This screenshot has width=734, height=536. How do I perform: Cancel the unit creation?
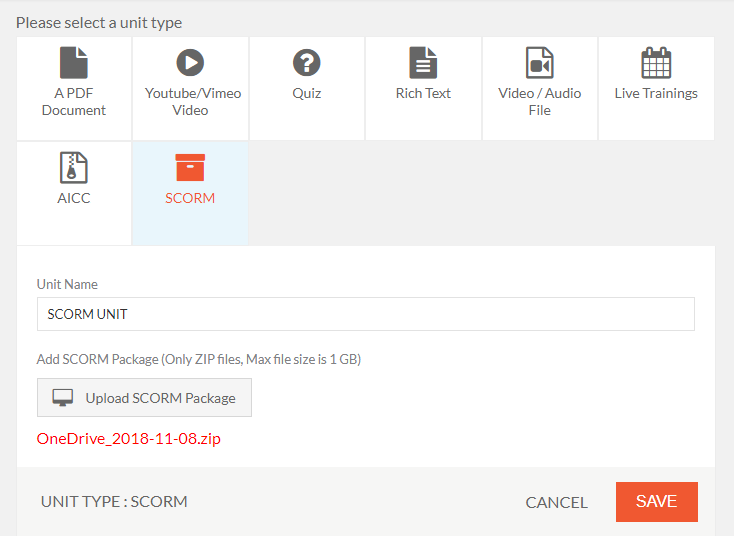point(556,502)
